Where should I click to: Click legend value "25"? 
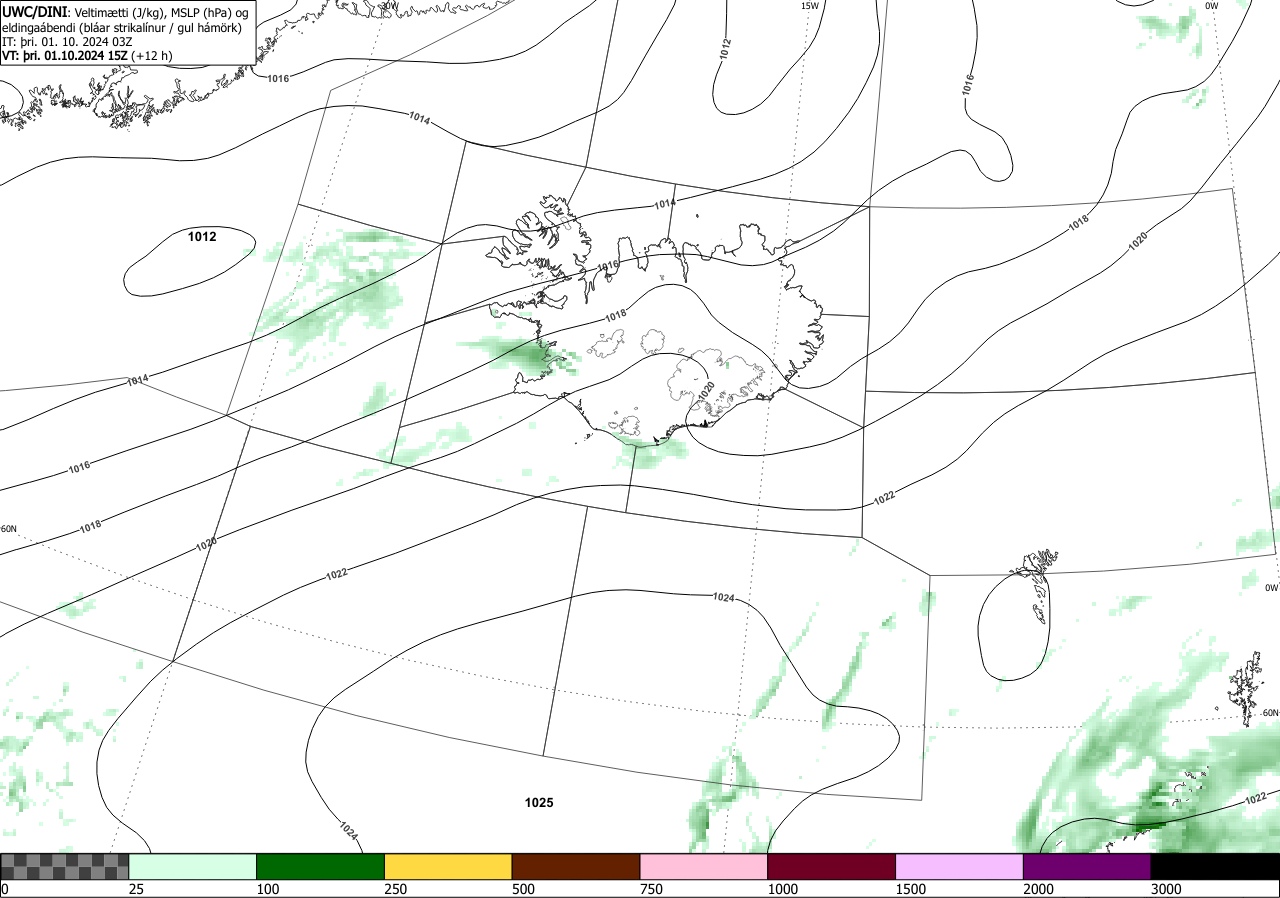click(x=137, y=889)
